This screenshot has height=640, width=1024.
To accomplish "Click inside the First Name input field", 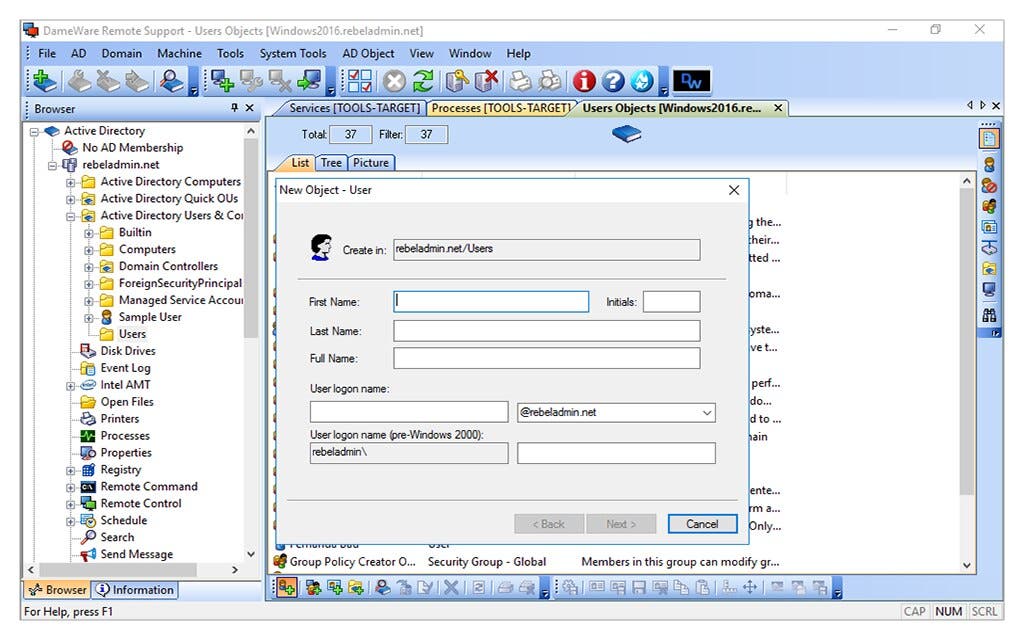I will coord(490,301).
